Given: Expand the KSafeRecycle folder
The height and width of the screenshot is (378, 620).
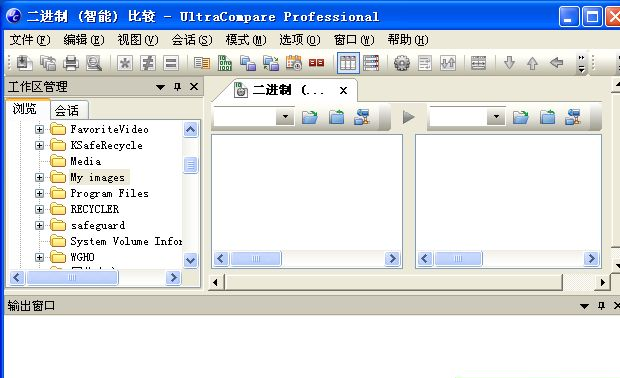Looking at the screenshot, I should click(x=39, y=146).
